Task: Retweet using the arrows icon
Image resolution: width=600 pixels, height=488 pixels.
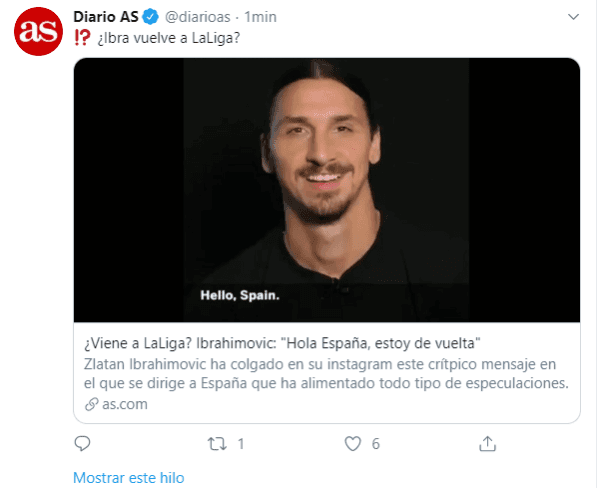Action: coord(217,444)
